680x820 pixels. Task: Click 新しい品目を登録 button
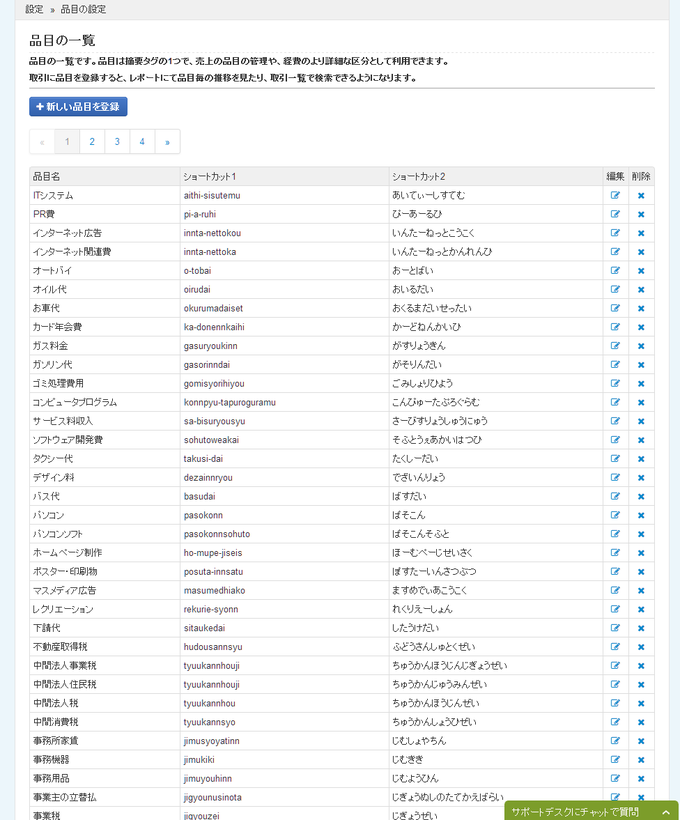tap(78, 107)
